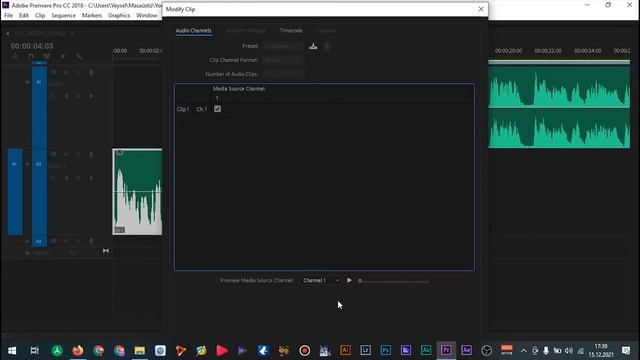This screenshot has width=640, height=360.
Task: Toggle A3 track targeting button
Action: point(39,242)
